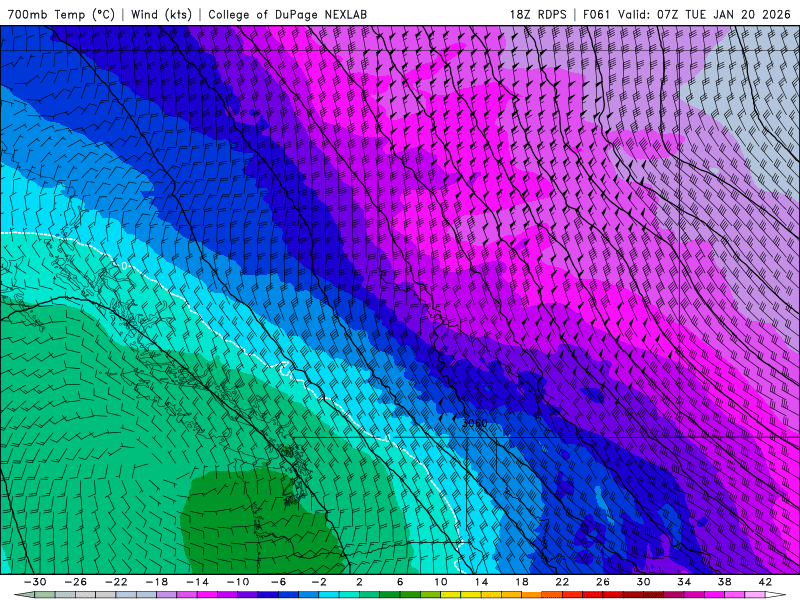Click the "34" colorbar value

pyautogui.click(x=684, y=582)
